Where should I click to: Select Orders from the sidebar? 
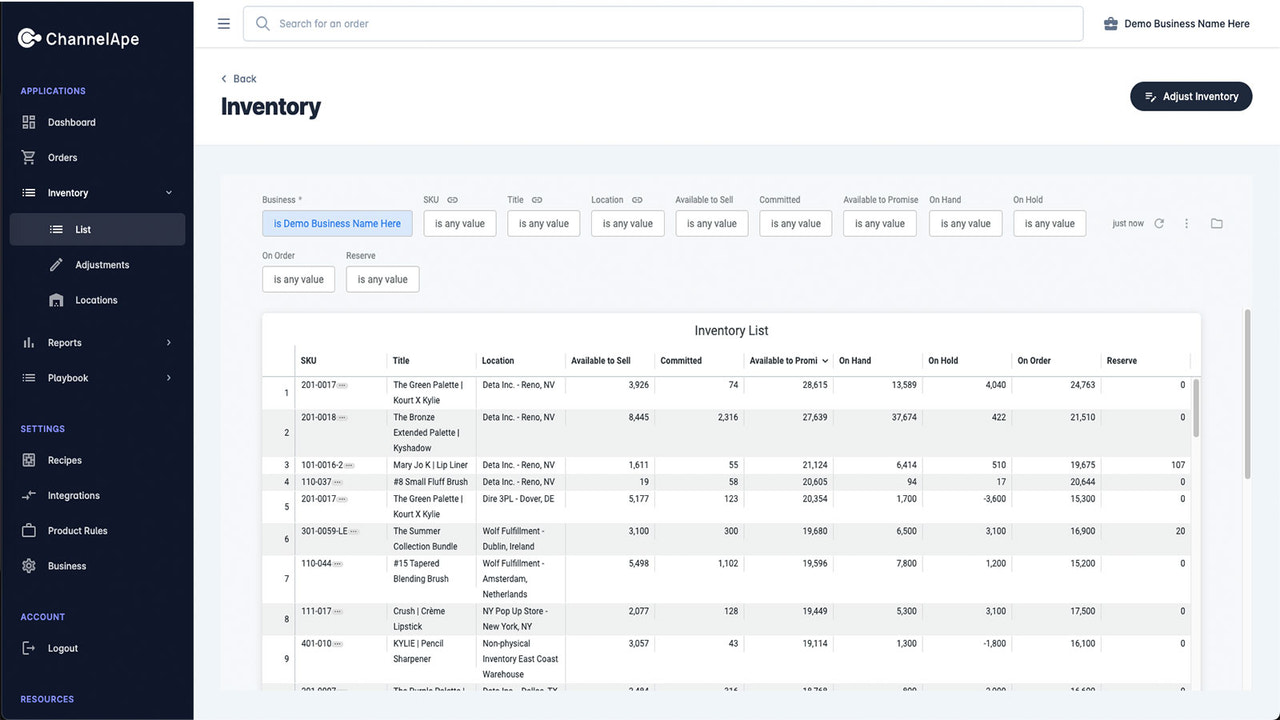click(62, 157)
